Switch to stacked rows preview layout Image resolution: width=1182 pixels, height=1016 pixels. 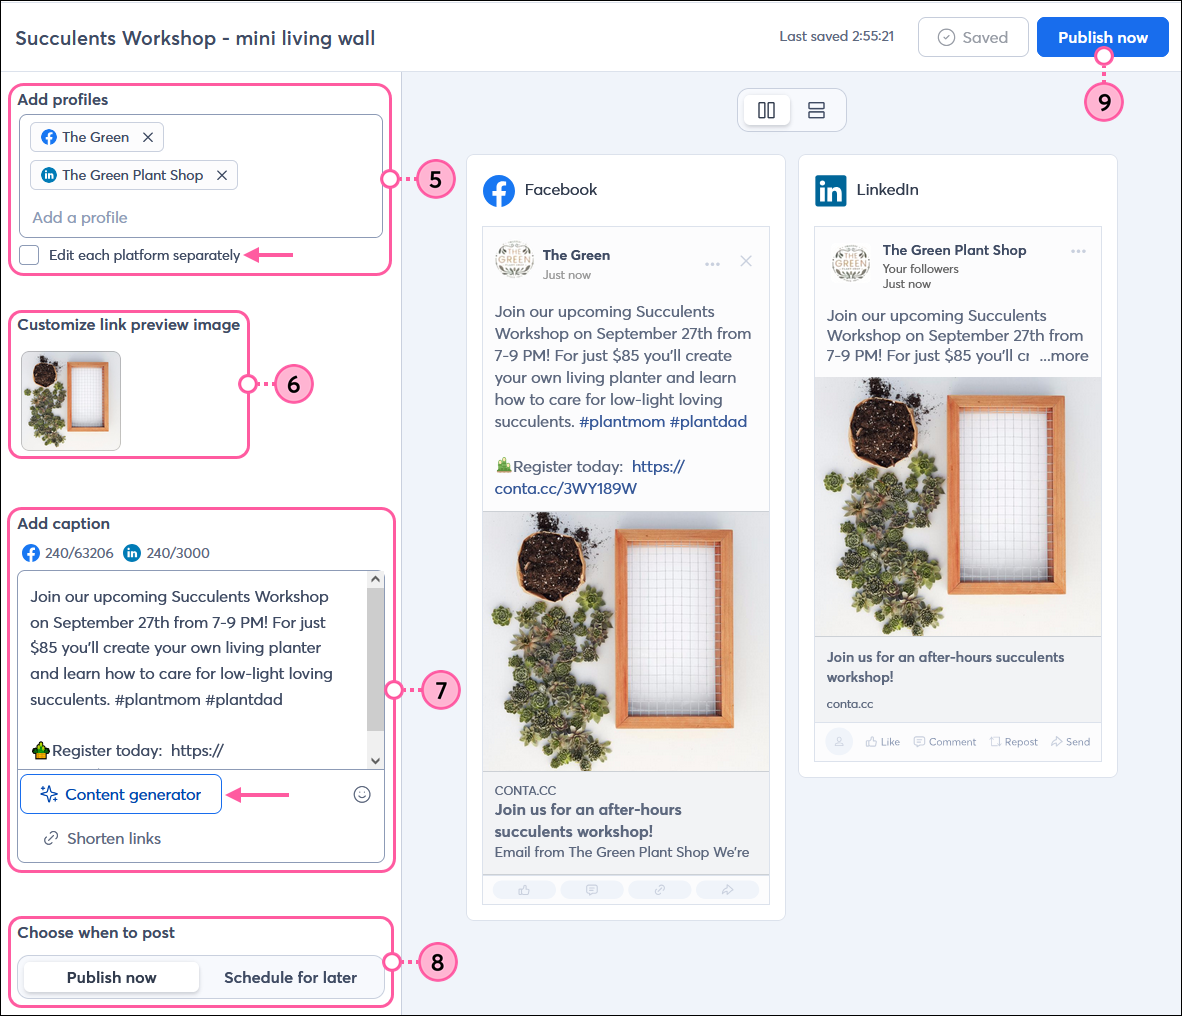coord(816,110)
